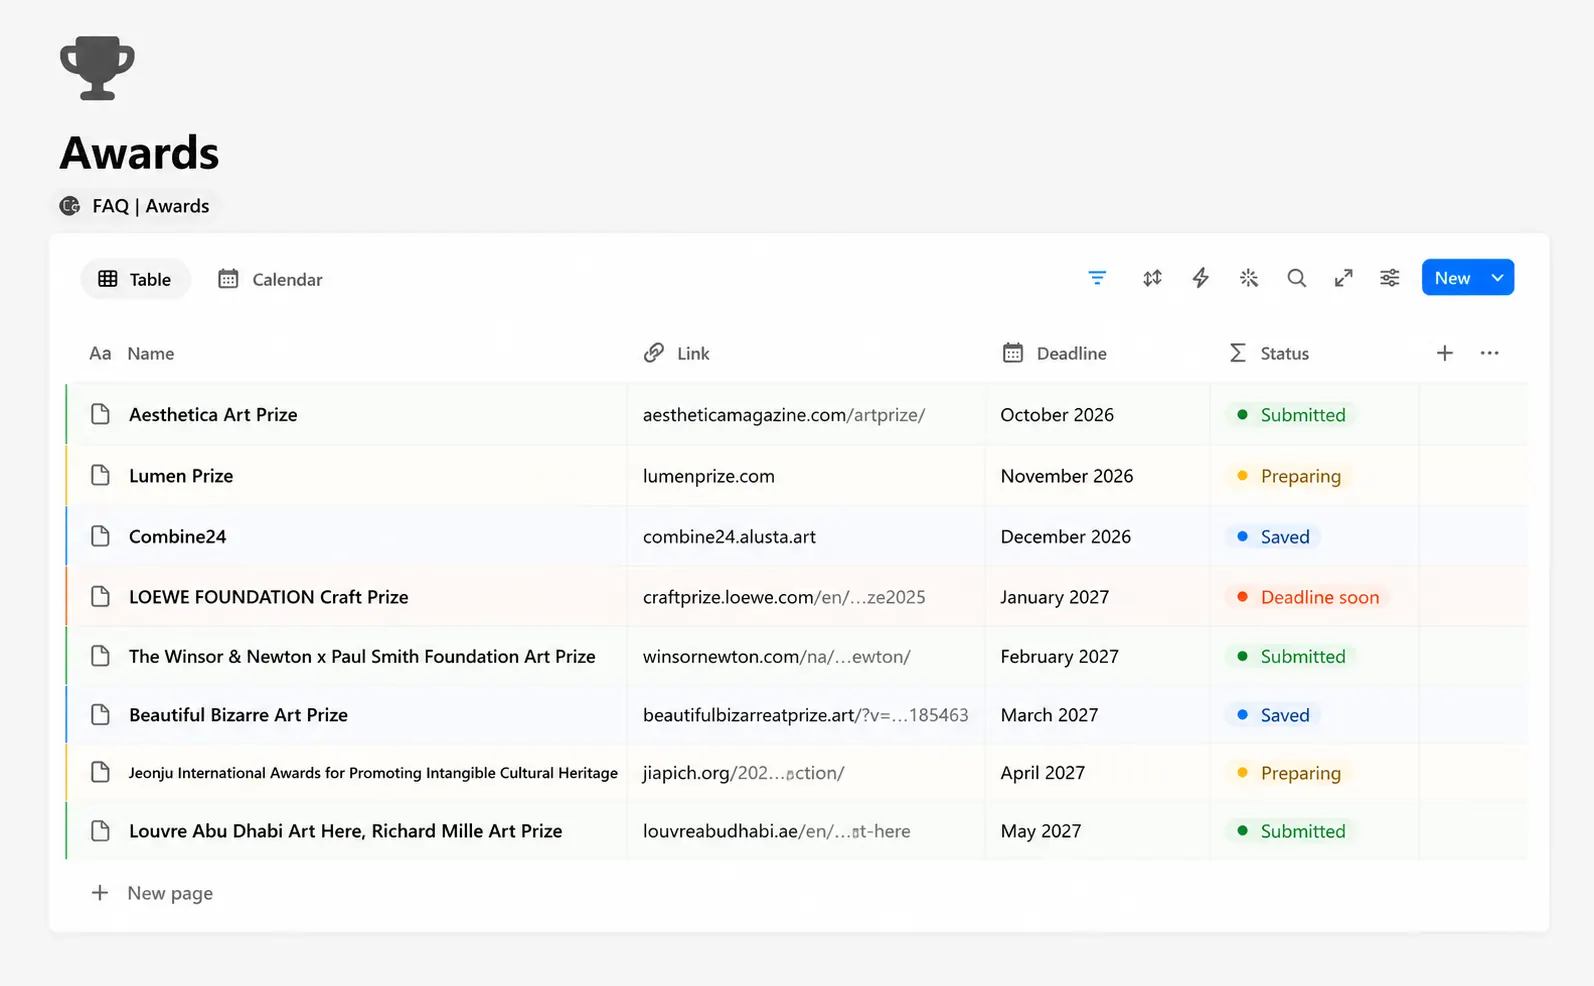This screenshot has width=1594, height=986.
Task: Open the lumenprize.com link
Action: click(708, 475)
